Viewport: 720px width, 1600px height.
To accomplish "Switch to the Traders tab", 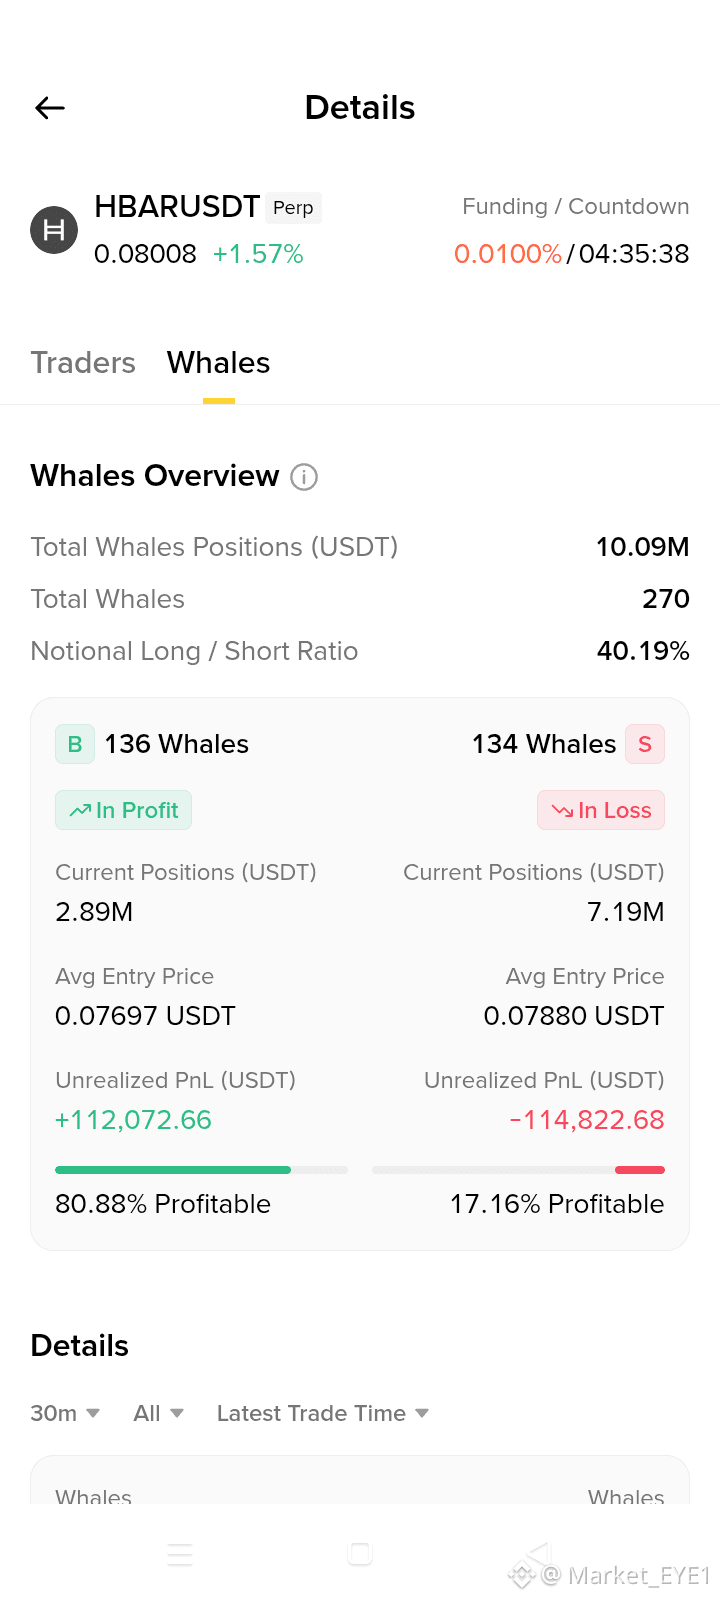I will pyautogui.click(x=83, y=363).
